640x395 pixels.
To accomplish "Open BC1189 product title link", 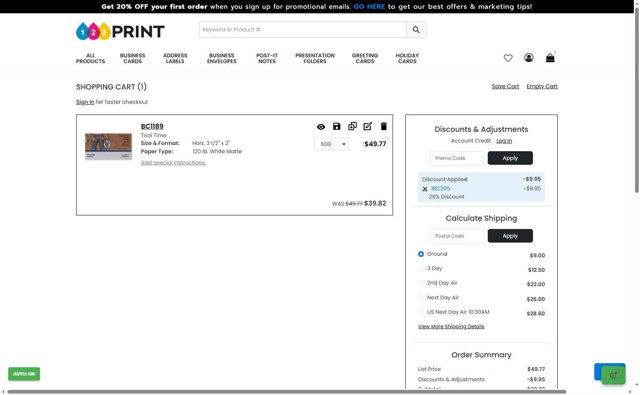I will pyautogui.click(x=152, y=126).
